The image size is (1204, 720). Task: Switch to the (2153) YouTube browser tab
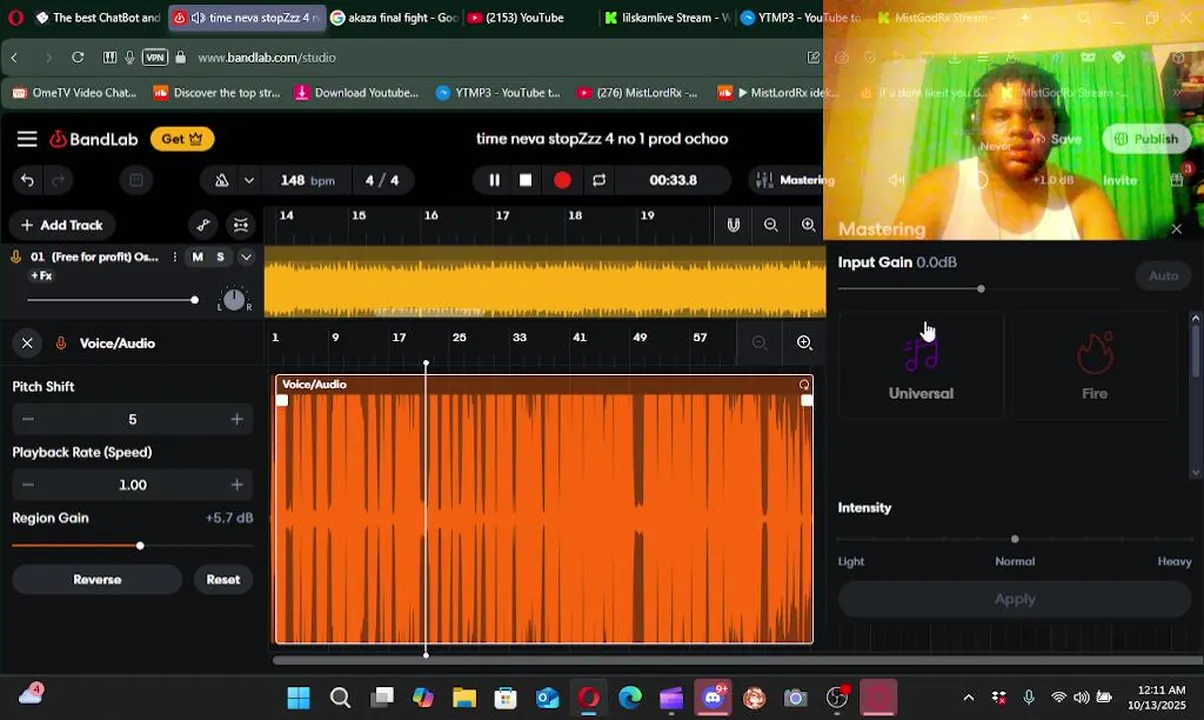pos(516,18)
